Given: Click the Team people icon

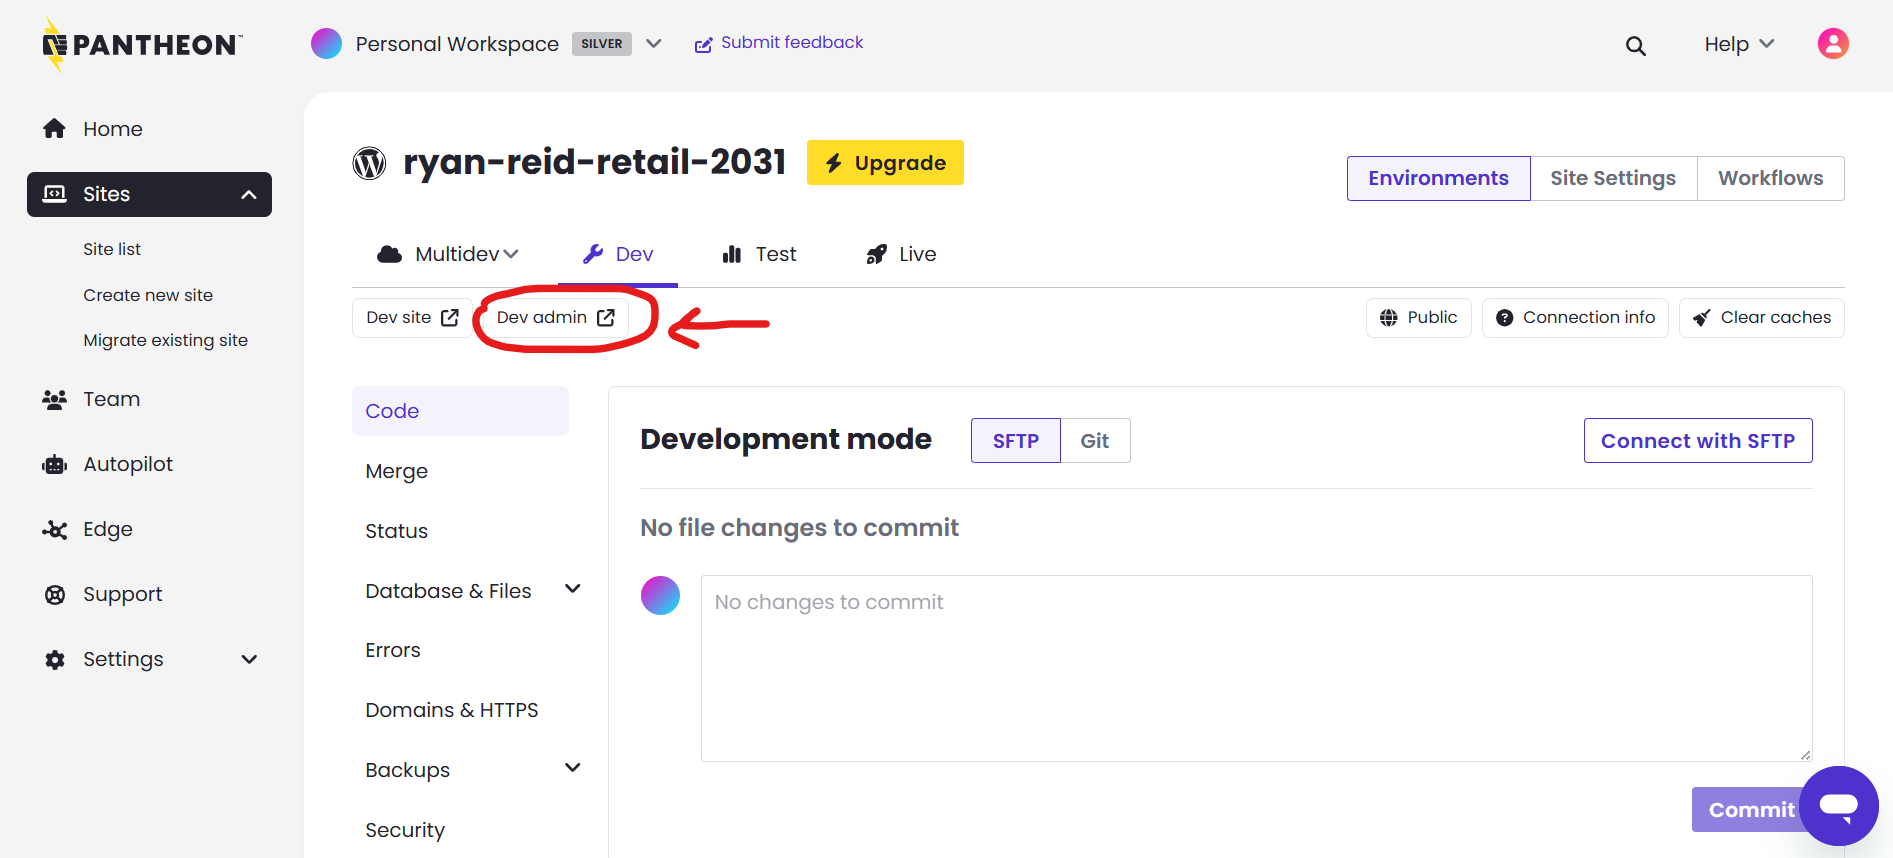Looking at the screenshot, I should [55, 400].
